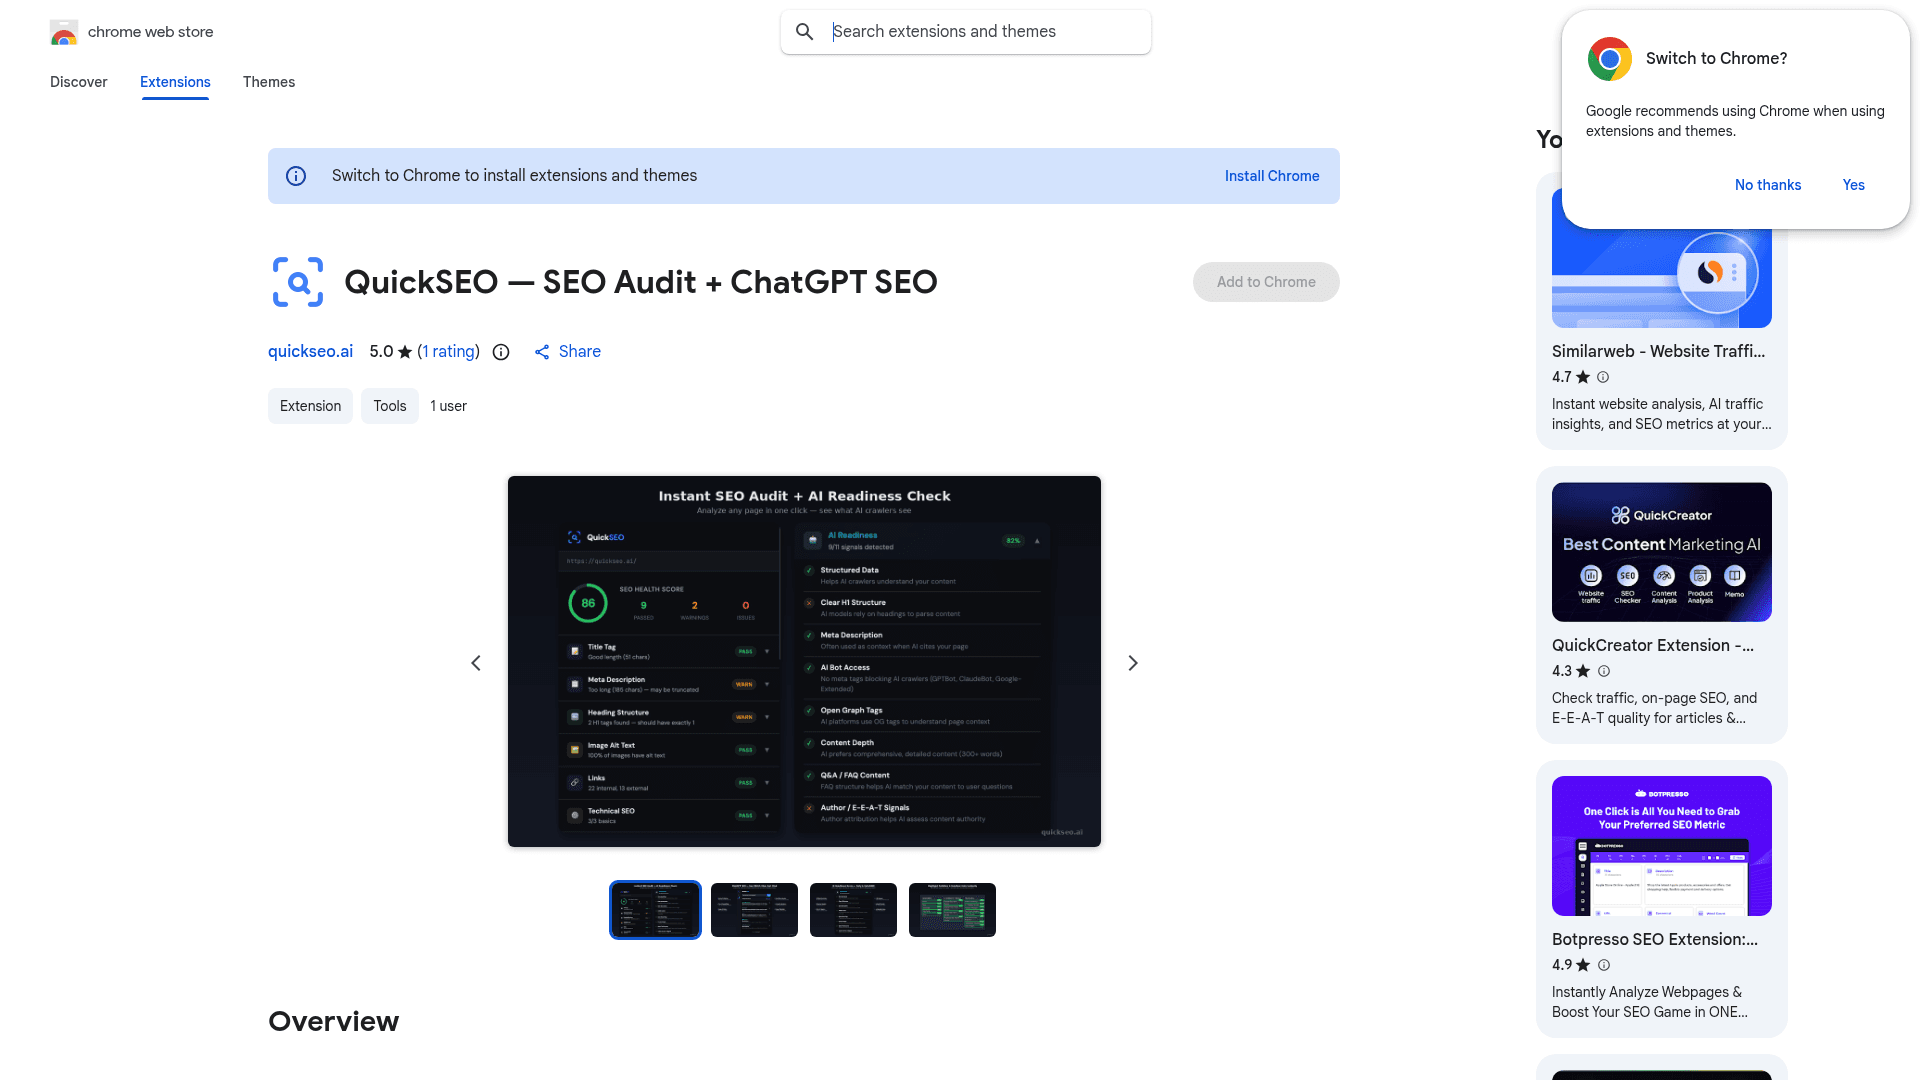1920x1080 pixels.
Task: Show the previous screenshot with the left arrow
Action: click(x=475, y=662)
